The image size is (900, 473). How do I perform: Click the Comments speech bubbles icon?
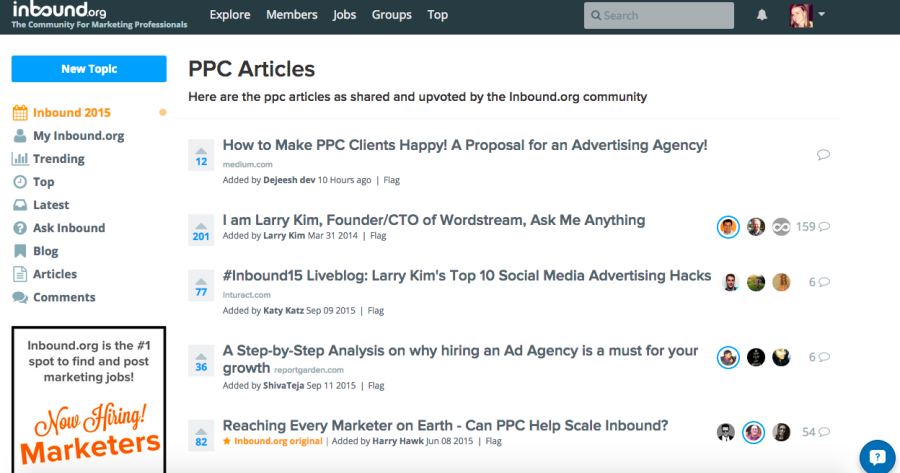coord(20,297)
